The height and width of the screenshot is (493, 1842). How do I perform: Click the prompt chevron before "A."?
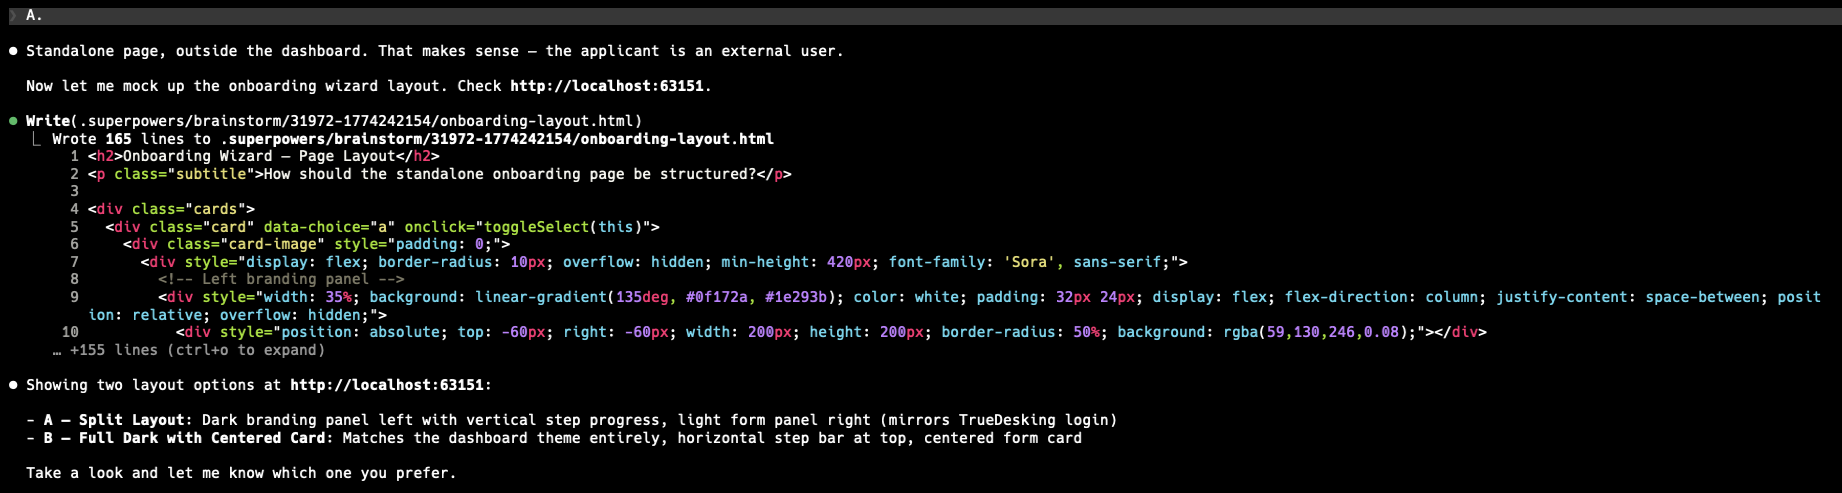click(x=13, y=15)
